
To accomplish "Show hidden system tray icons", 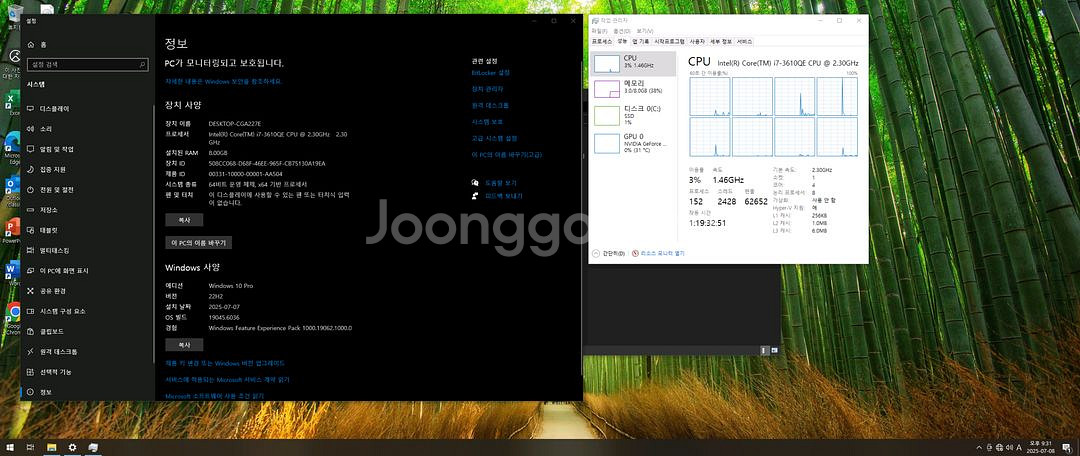I will coord(979,448).
